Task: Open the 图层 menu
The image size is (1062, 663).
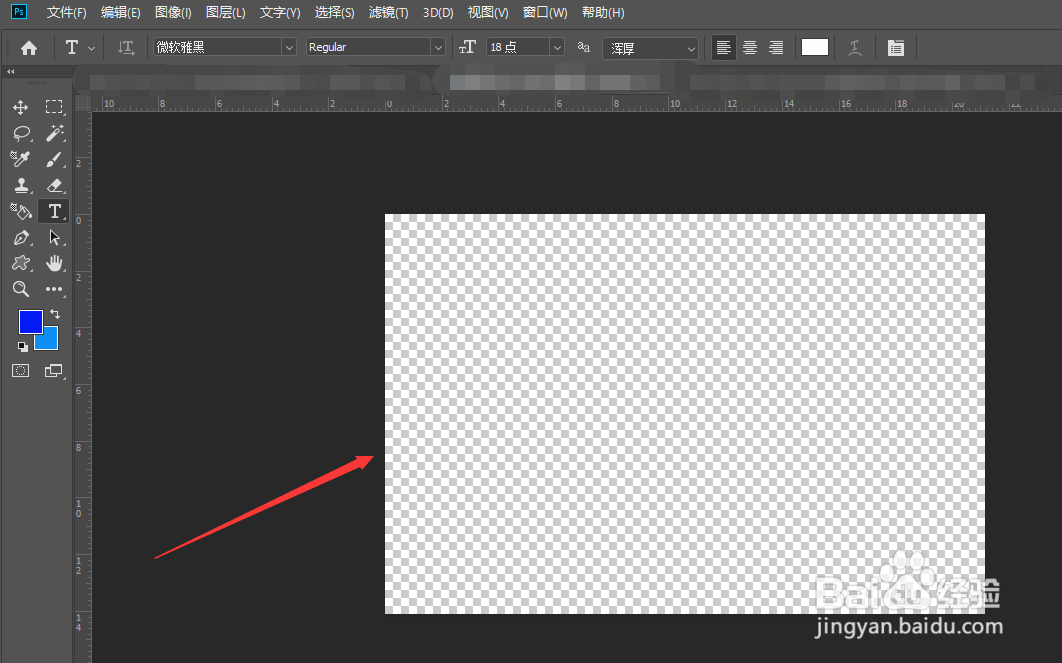Action: pyautogui.click(x=224, y=13)
